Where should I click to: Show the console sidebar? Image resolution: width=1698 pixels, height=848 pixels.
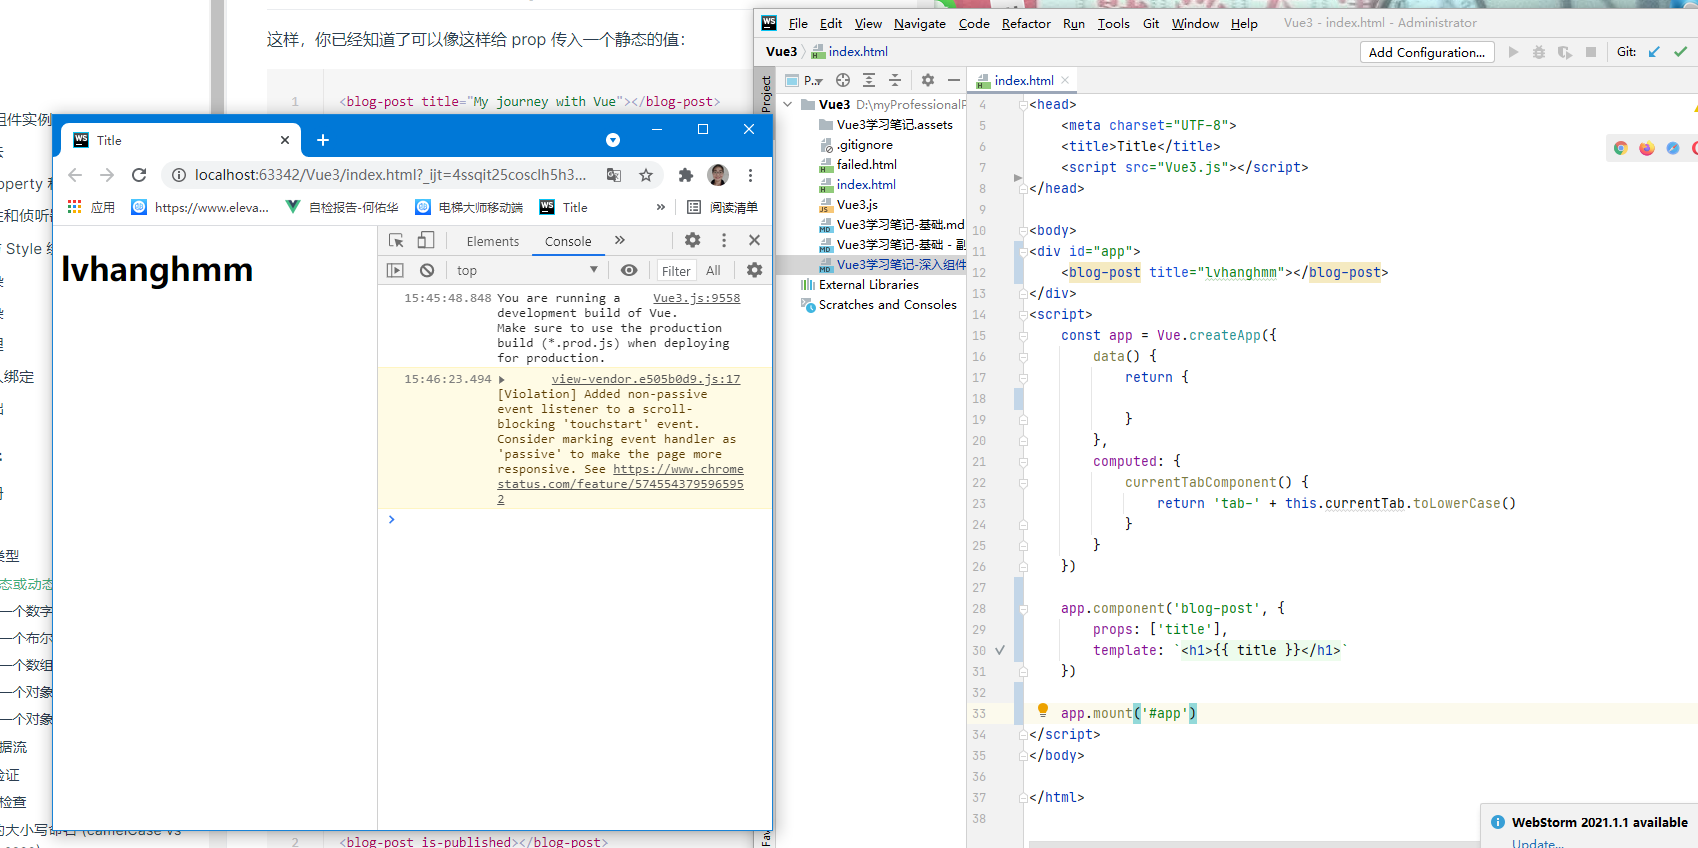(x=395, y=270)
